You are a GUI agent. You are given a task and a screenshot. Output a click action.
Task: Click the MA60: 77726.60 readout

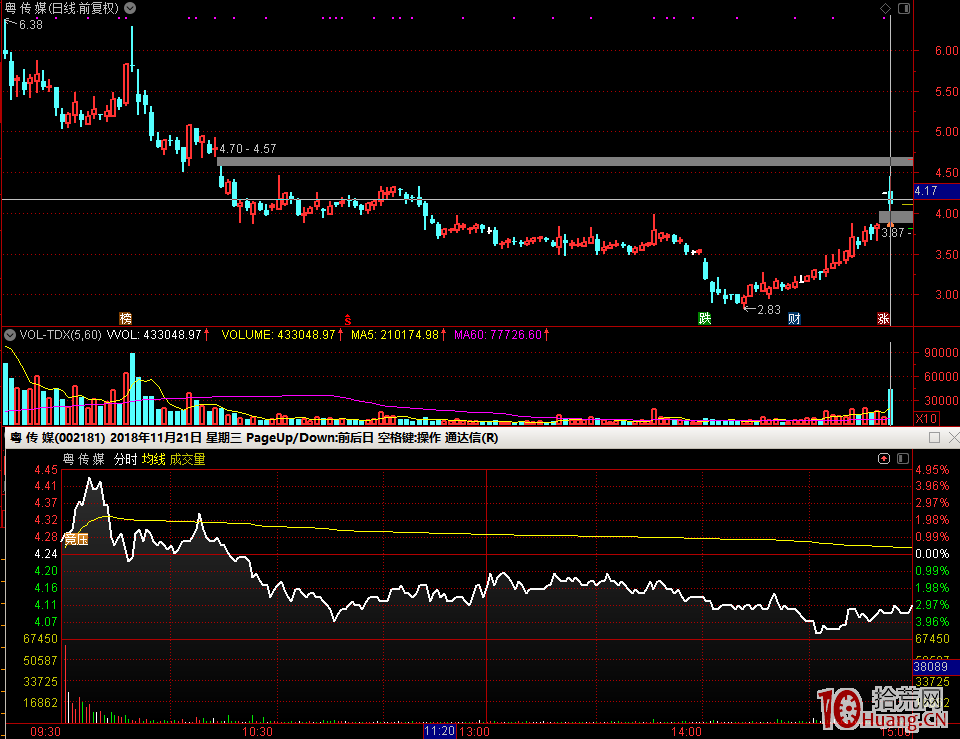coord(498,335)
